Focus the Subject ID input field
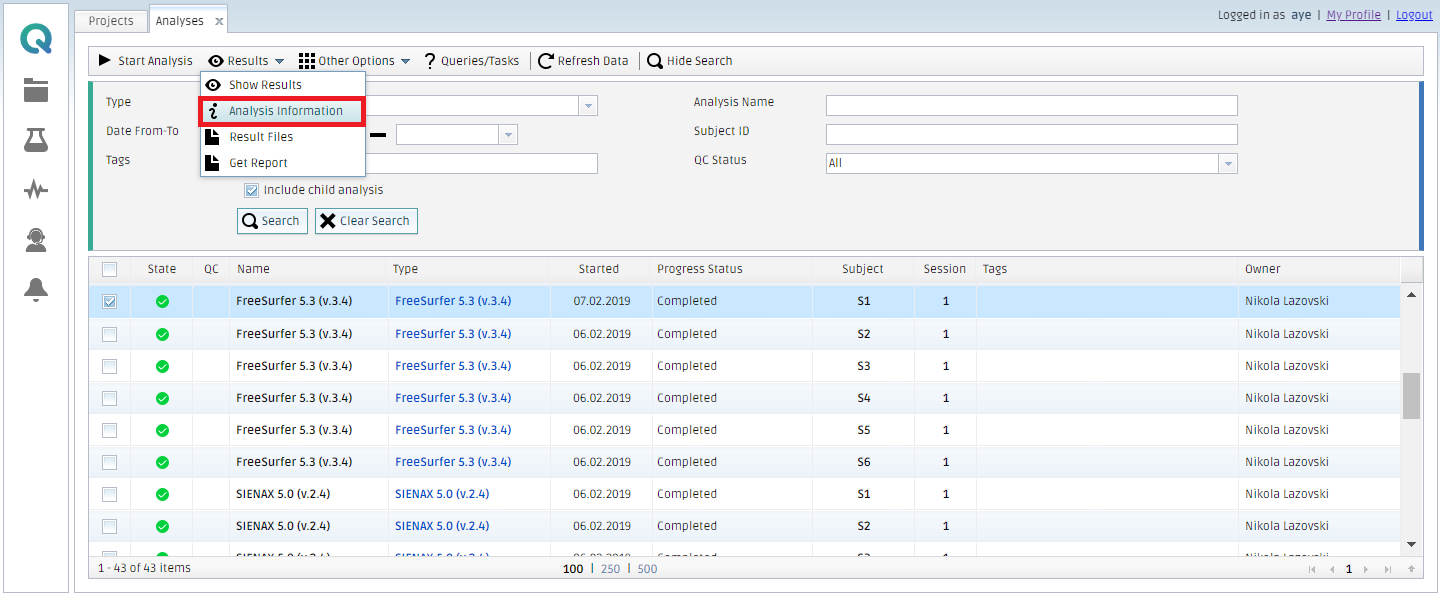The height and width of the screenshot is (593, 1440). [1032, 135]
